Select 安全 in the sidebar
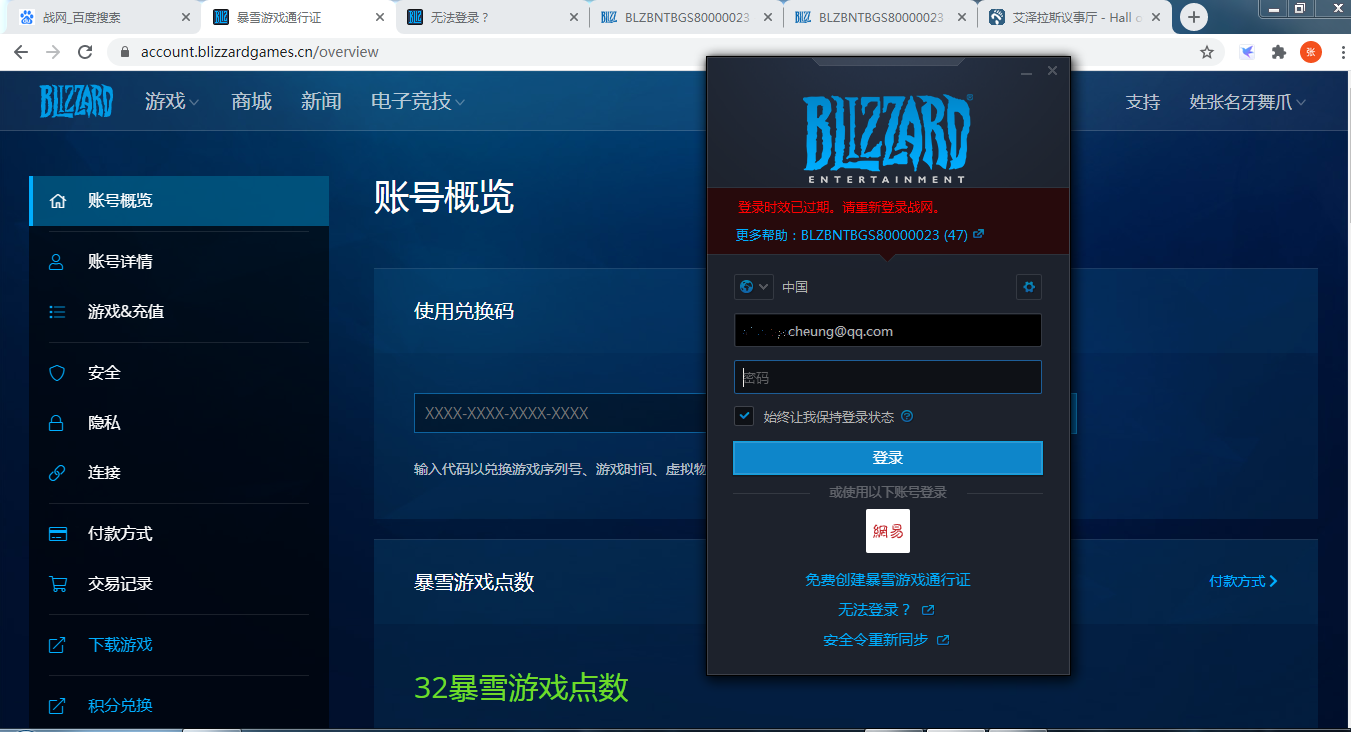The width and height of the screenshot is (1351, 732). tap(179, 373)
